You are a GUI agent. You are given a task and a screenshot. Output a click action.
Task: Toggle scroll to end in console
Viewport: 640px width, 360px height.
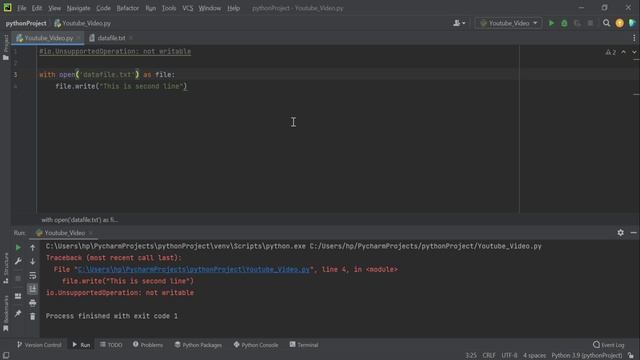(x=33, y=289)
